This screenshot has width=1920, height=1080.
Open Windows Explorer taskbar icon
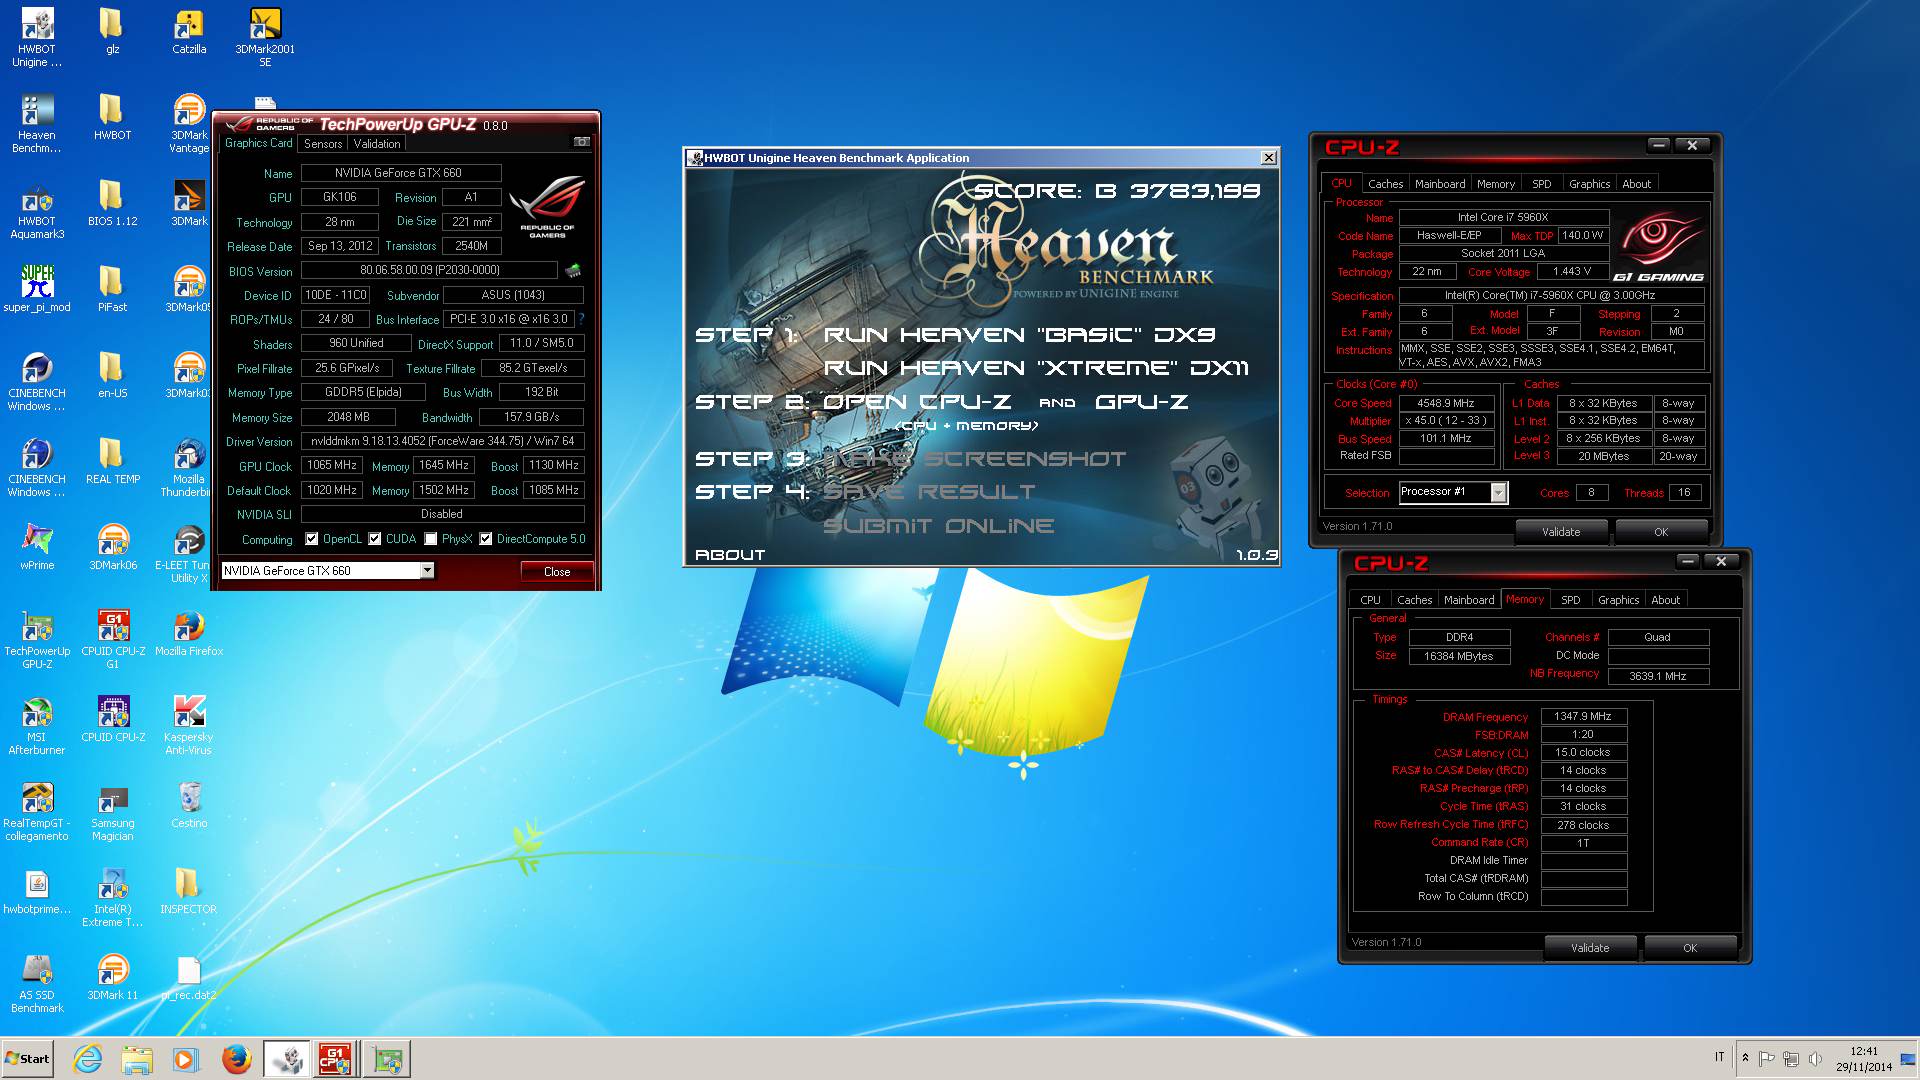tap(137, 1059)
